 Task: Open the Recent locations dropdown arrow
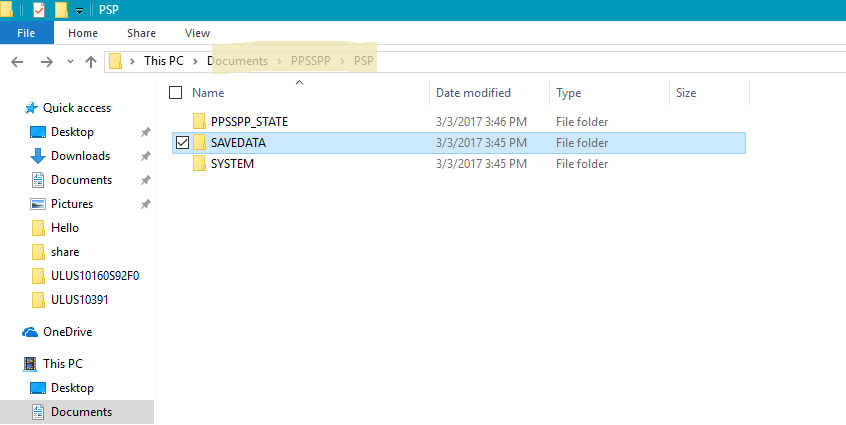click(x=70, y=62)
